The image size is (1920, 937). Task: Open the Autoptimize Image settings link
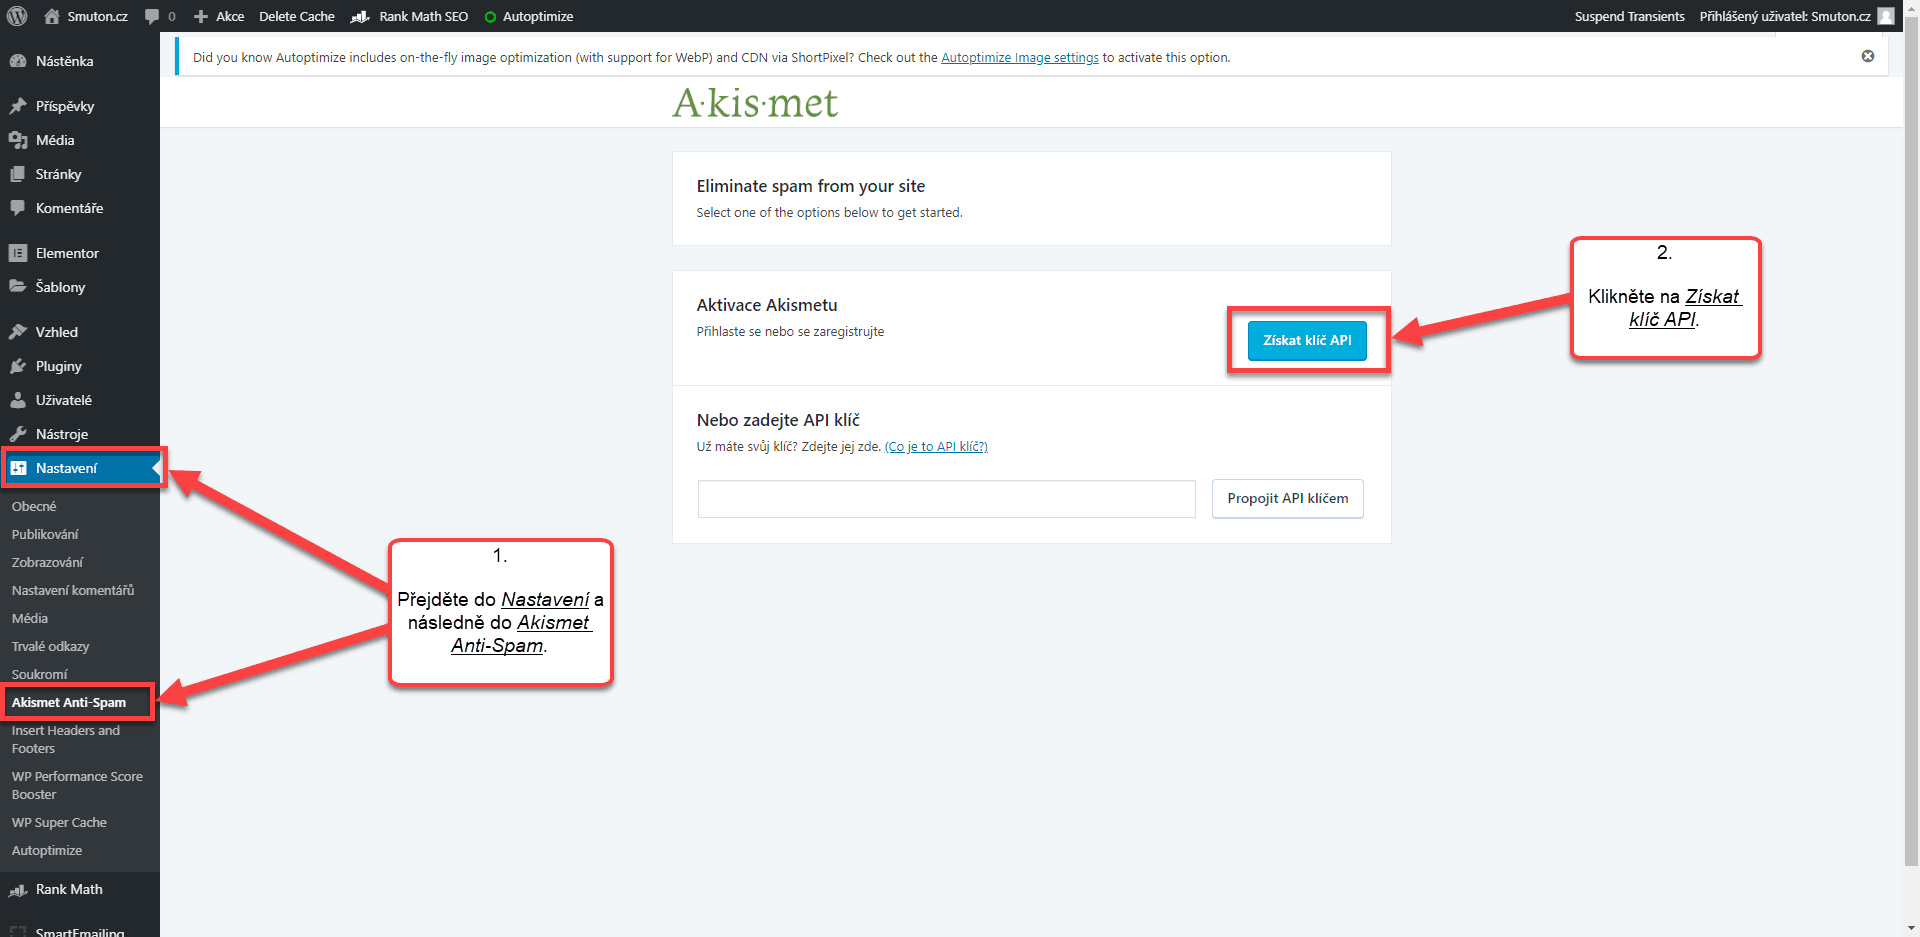click(1020, 58)
